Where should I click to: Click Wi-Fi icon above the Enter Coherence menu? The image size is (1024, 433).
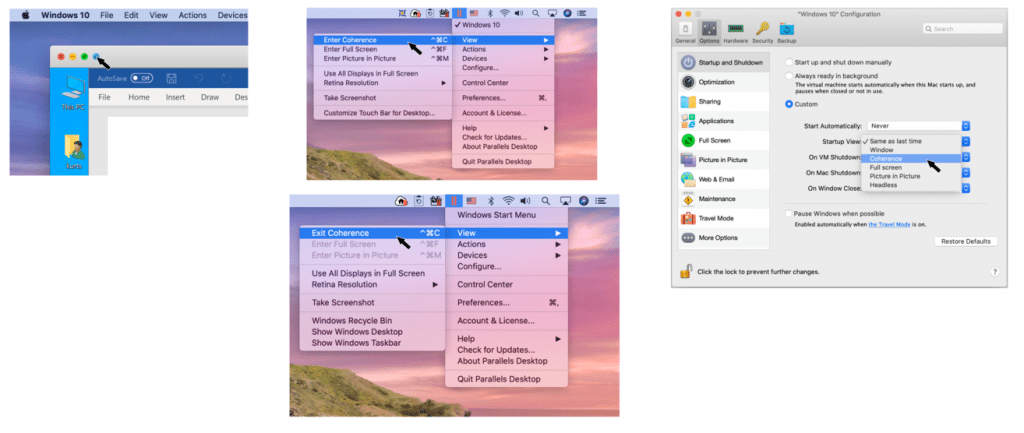(x=505, y=13)
